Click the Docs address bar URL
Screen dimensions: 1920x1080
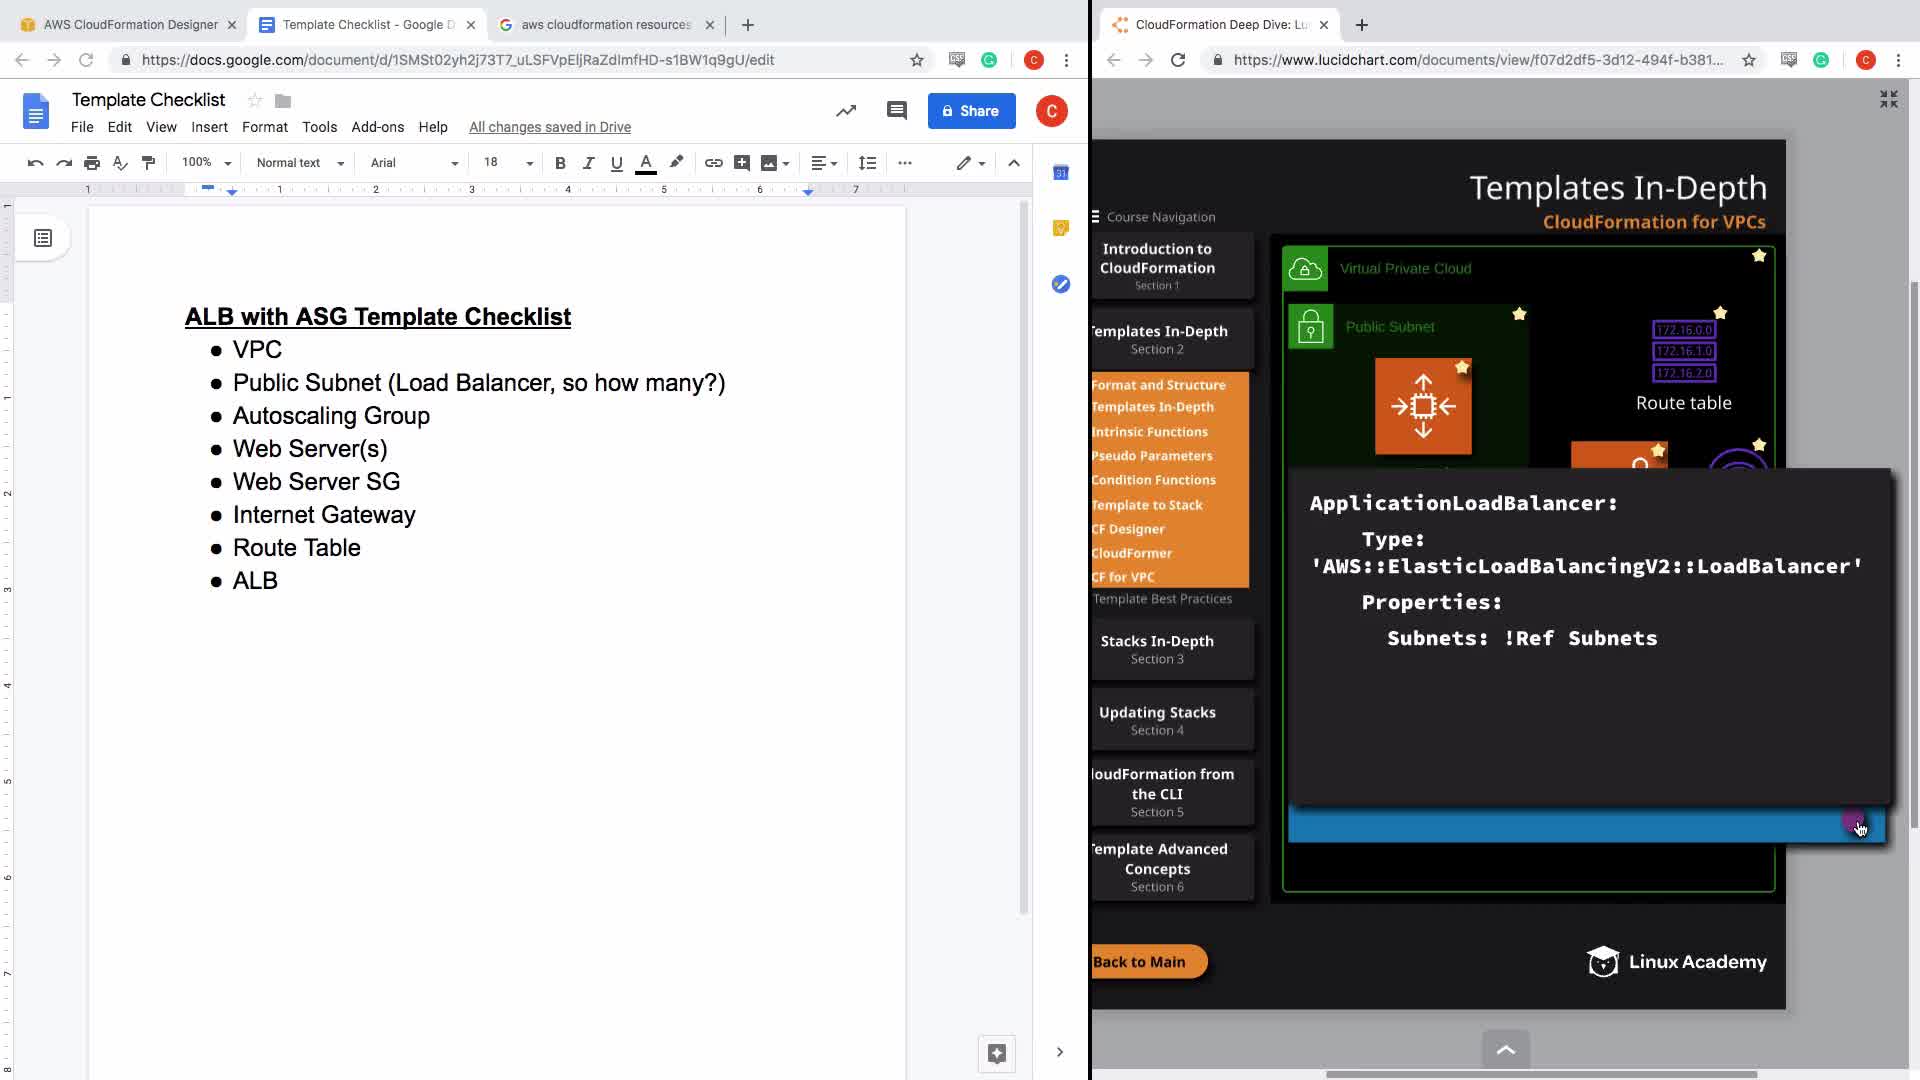point(458,60)
